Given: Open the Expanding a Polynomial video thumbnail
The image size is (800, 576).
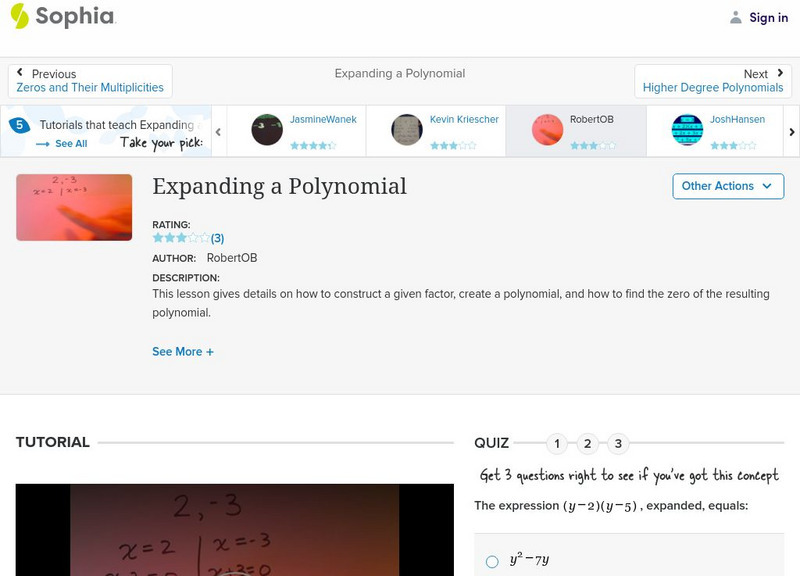Looking at the screenshot, I should click(x=73, y=208).
